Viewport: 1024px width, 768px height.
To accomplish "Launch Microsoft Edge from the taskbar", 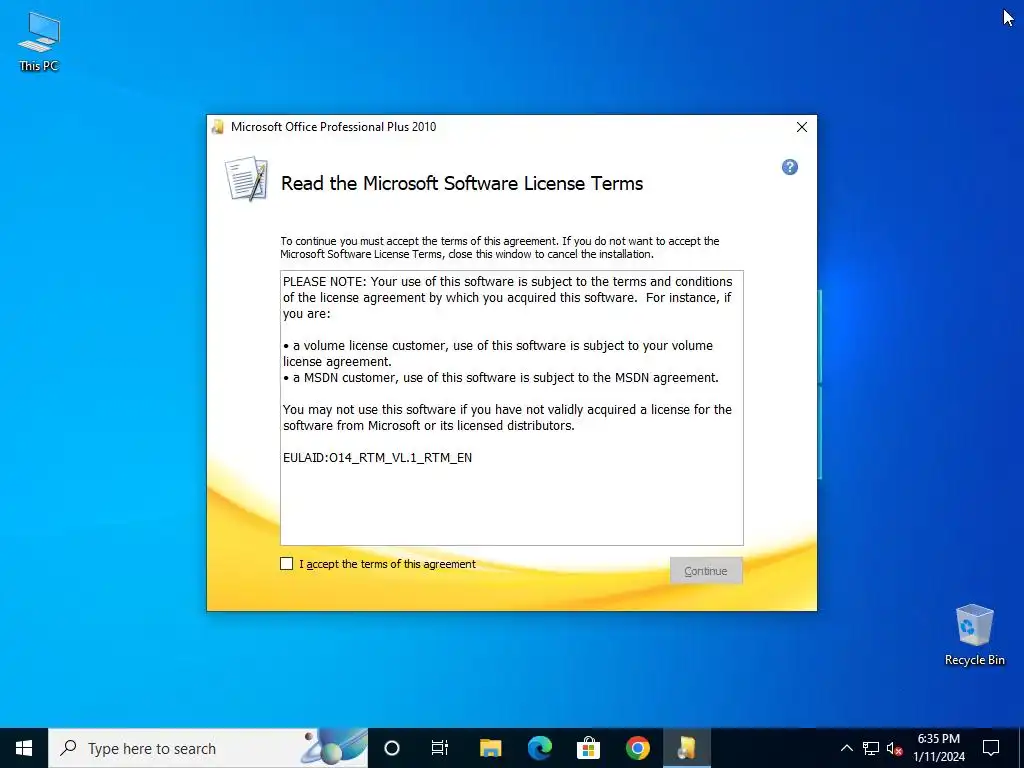I will click(539, 748).
